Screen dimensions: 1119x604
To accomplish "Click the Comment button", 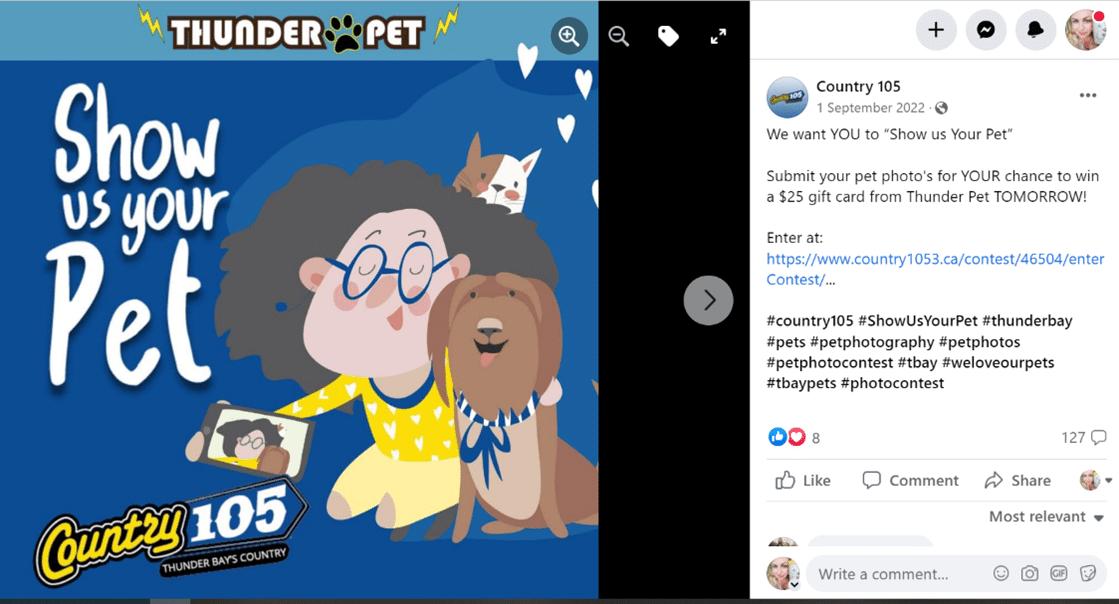I will click(910, 480).
